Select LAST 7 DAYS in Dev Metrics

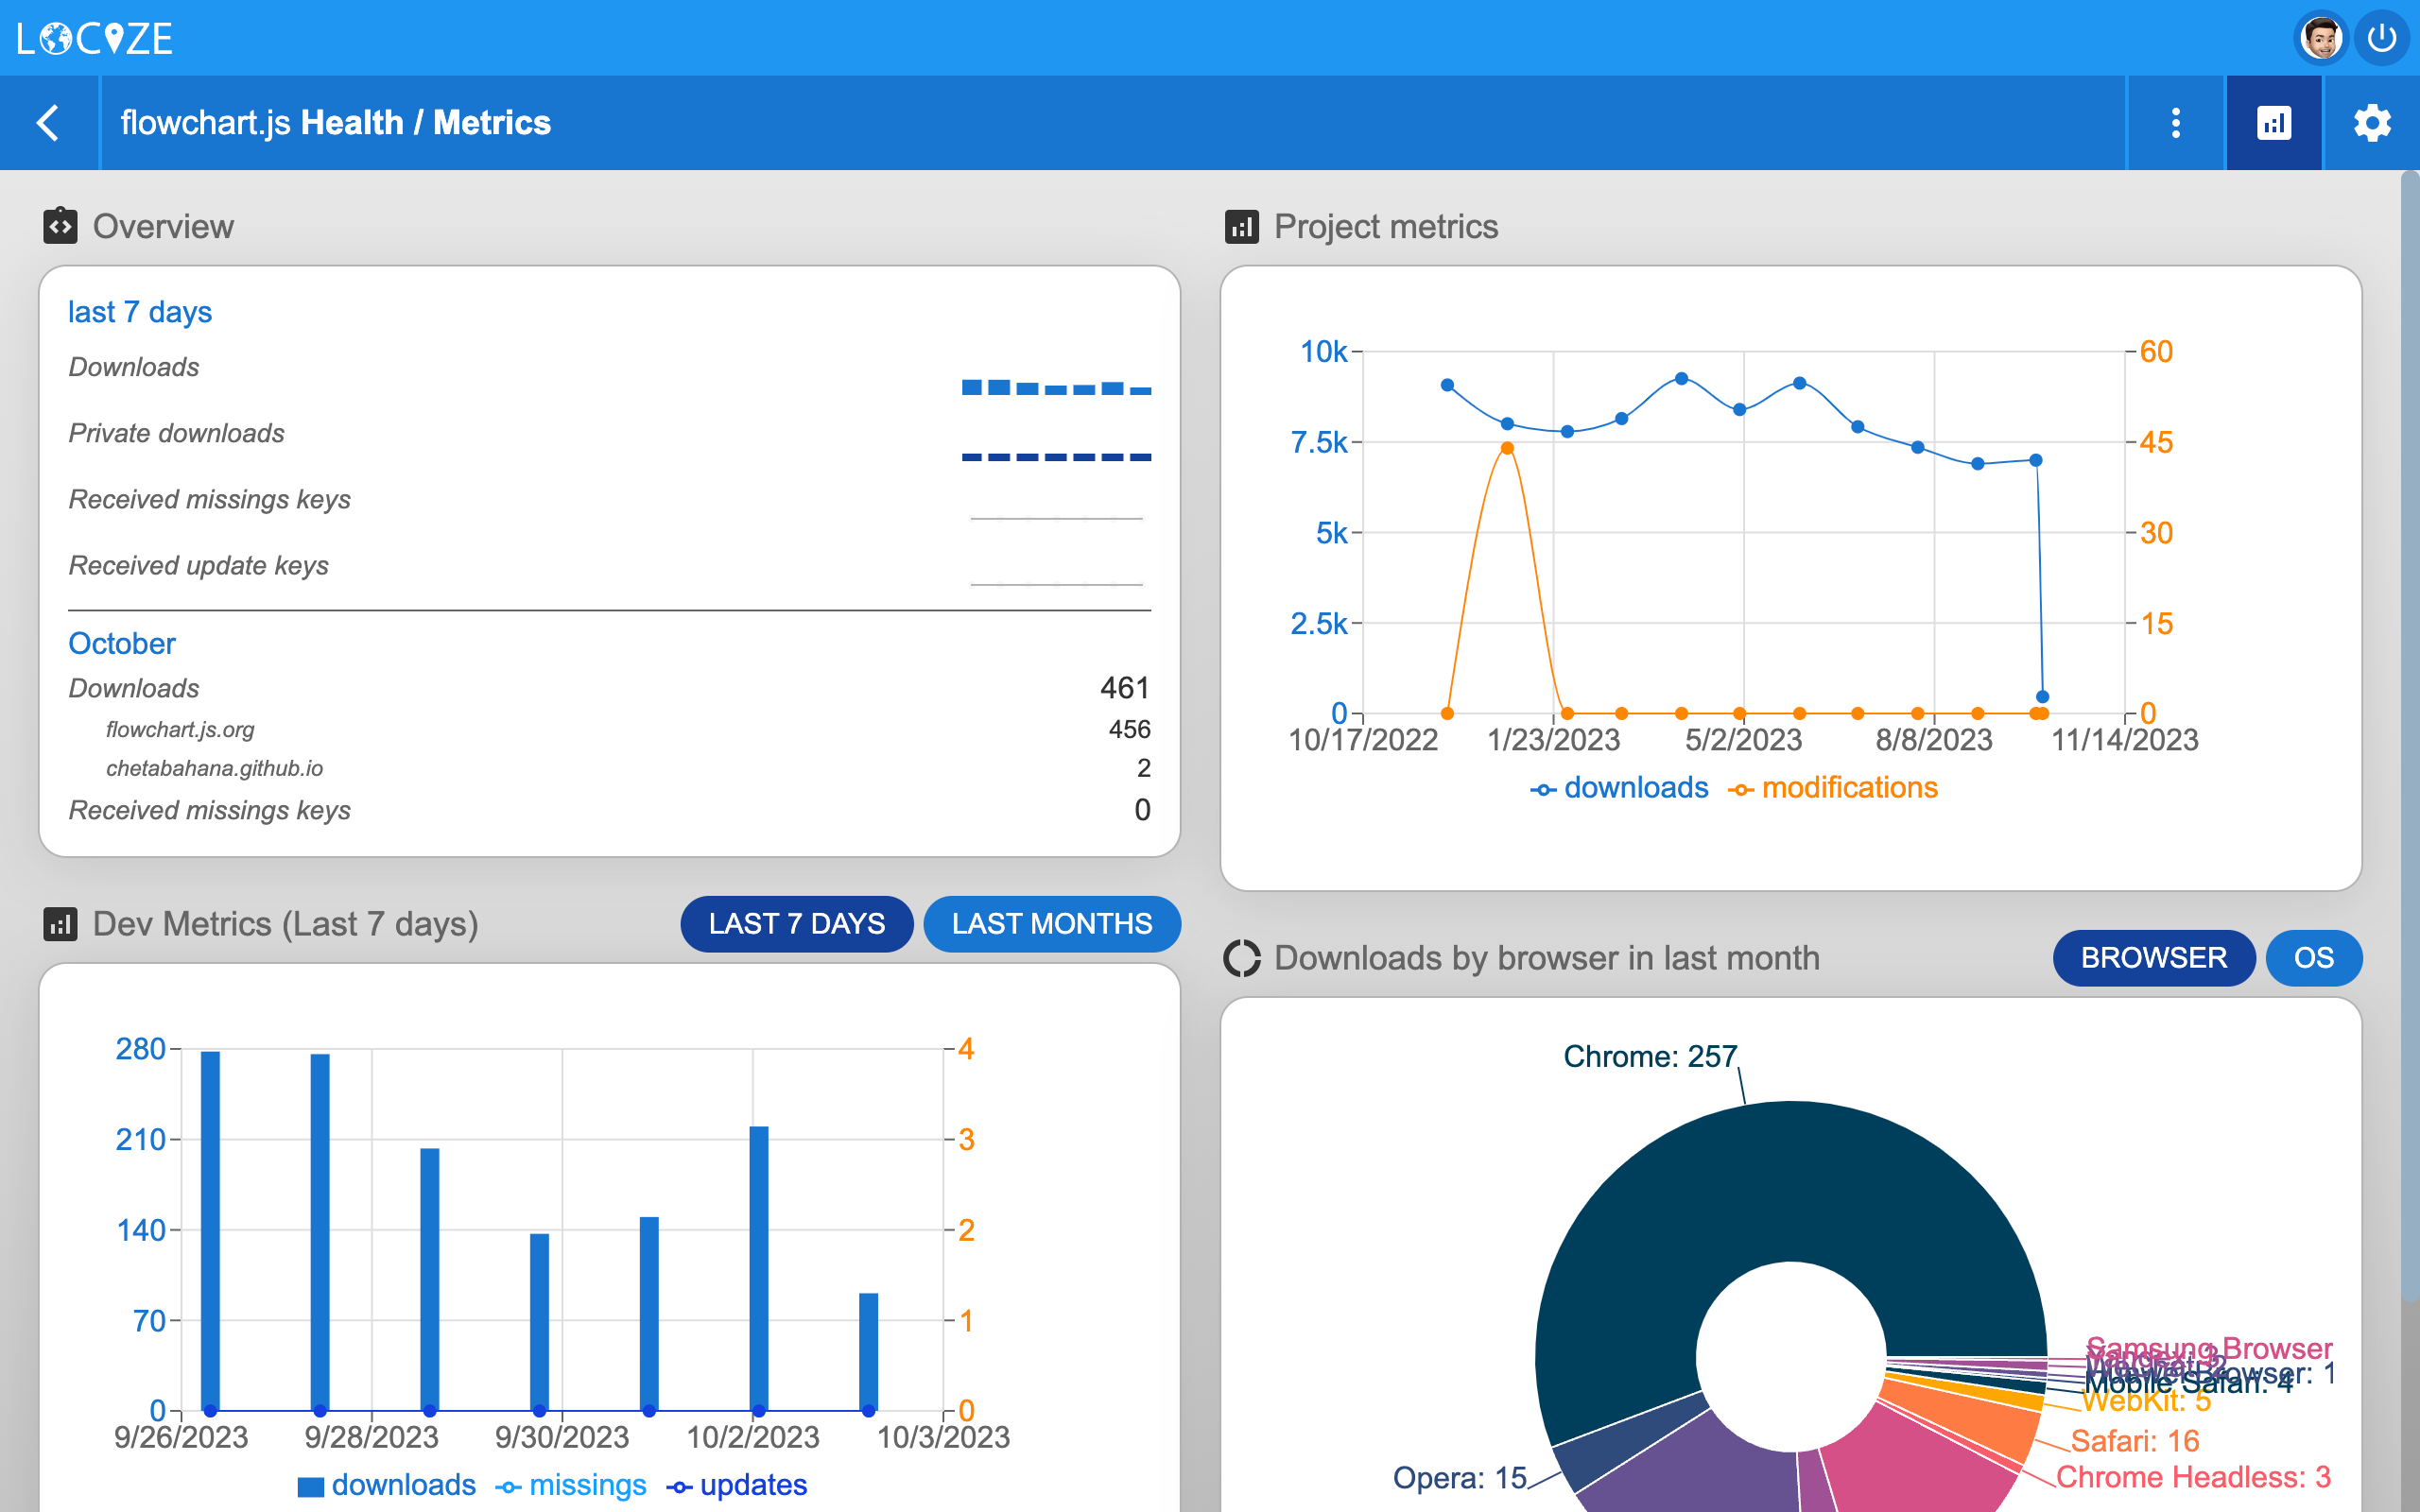click(796, 924)
